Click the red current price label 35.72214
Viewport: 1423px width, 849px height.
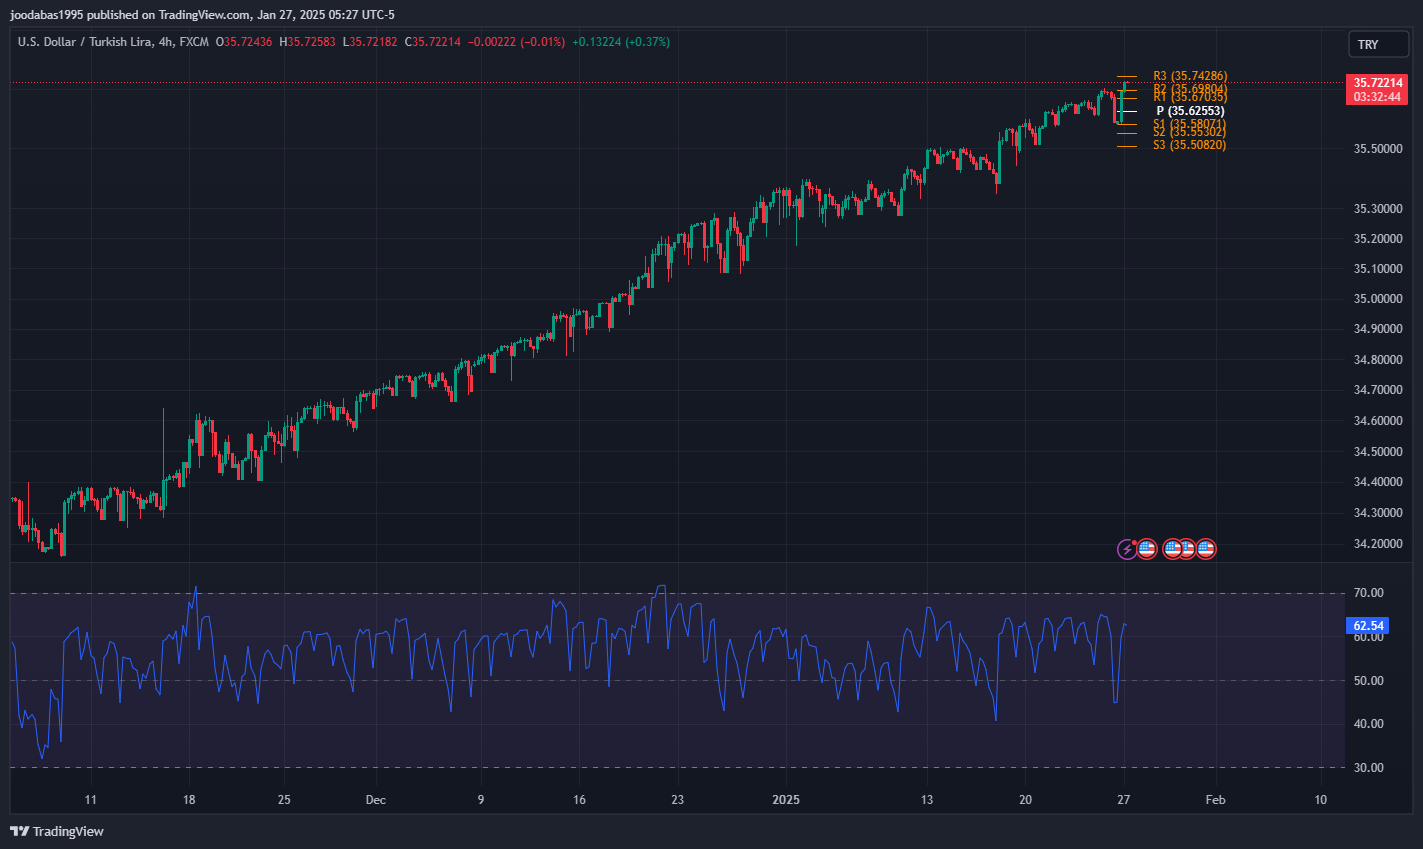[x=1377, y=83]
